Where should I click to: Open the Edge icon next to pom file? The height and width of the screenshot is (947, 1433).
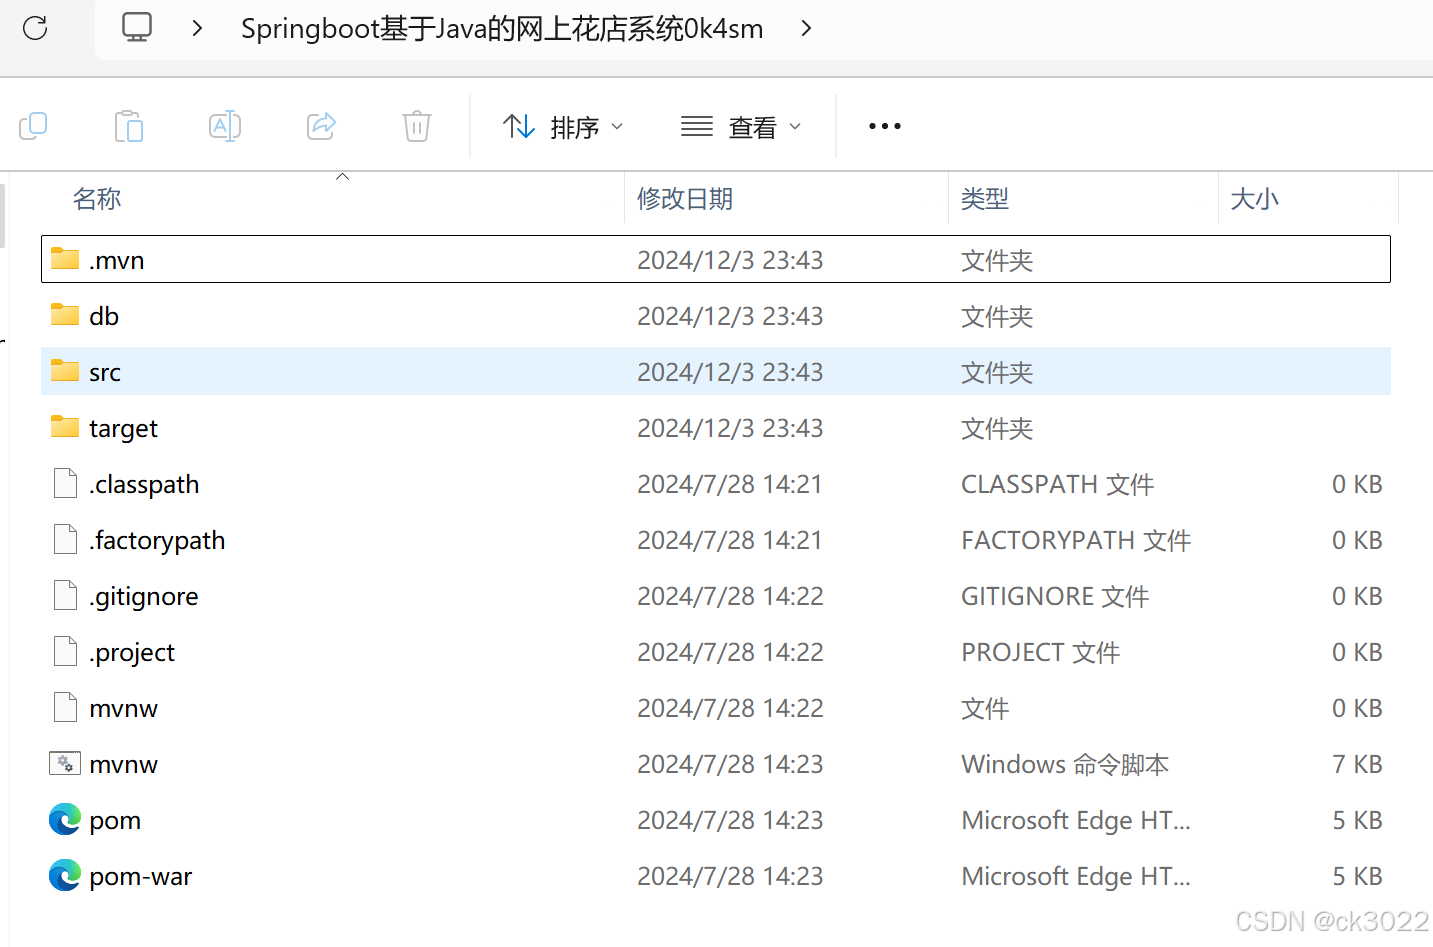coord(64,819)
